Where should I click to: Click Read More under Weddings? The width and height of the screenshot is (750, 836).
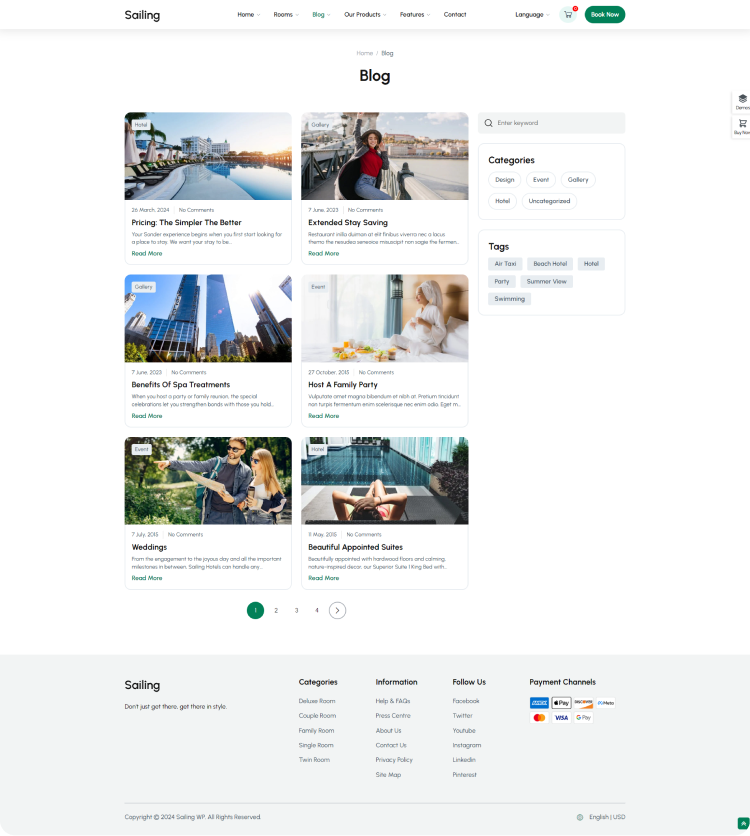tap(147, 578)
